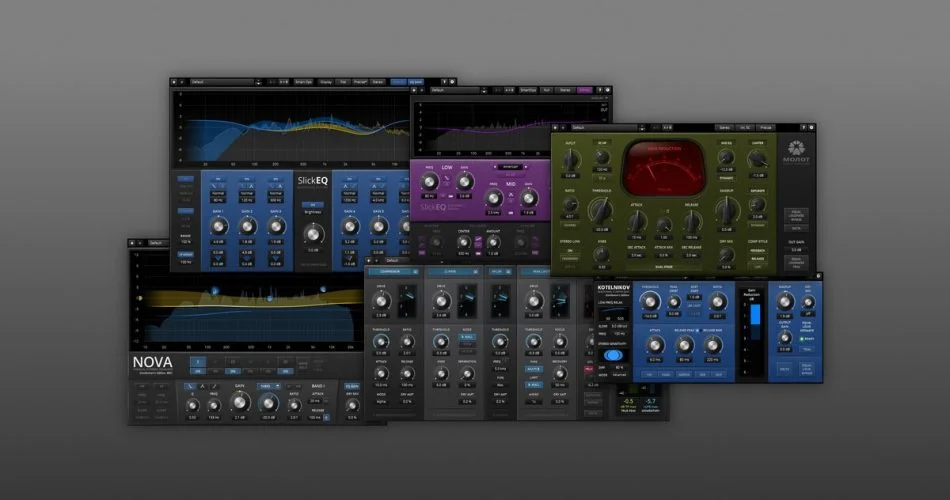Click SlickEQ logo in the blue window

point(313,181)
